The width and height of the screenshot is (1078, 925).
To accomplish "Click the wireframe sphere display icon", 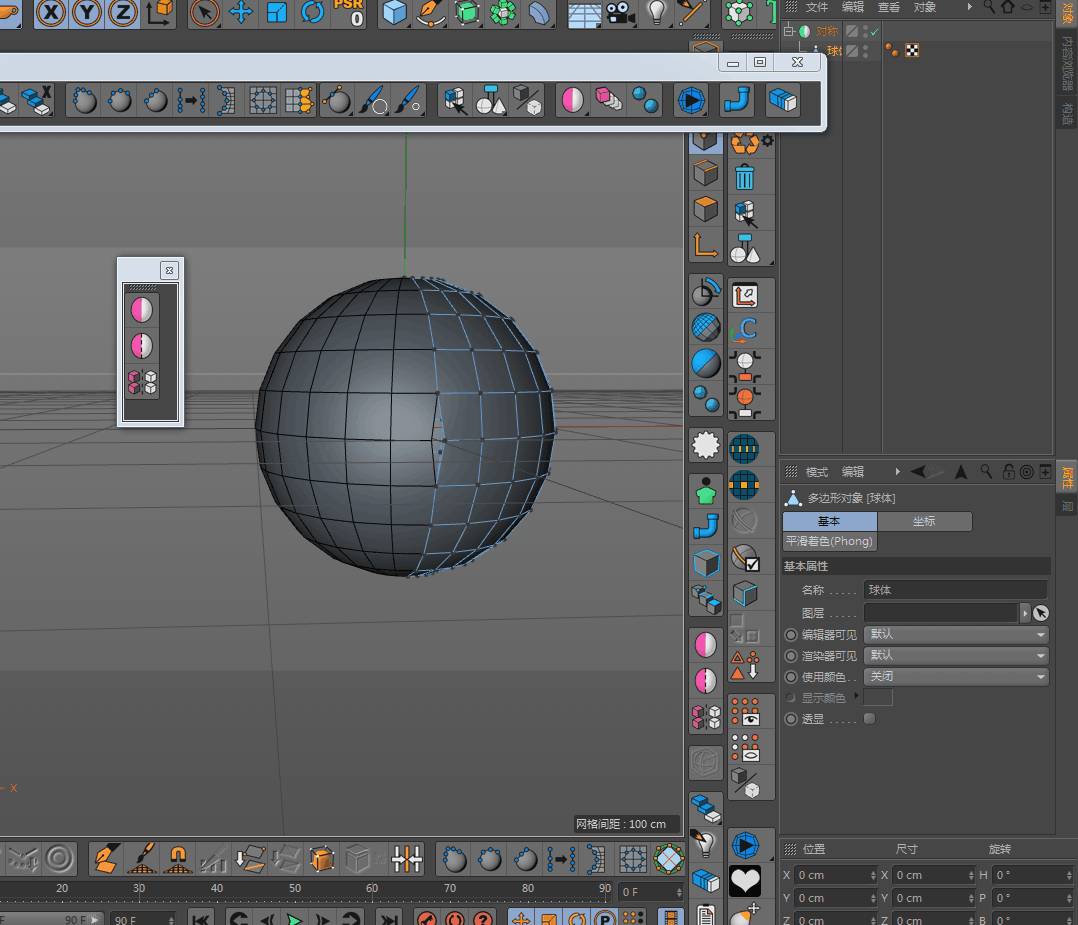I will pos(705,327).
